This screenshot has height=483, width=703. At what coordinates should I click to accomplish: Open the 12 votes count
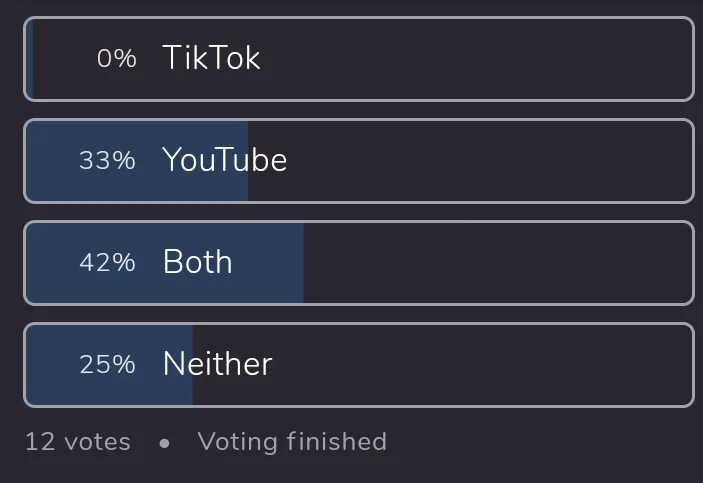78,442
